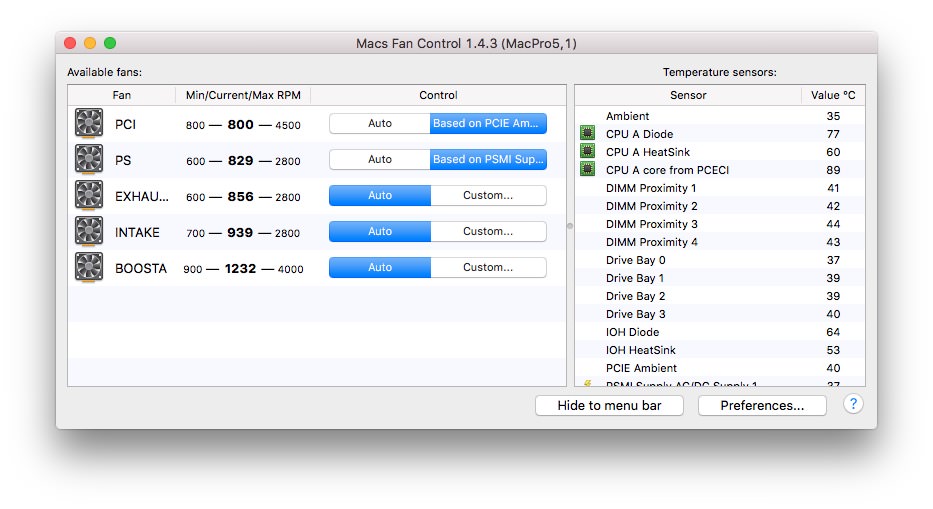The width and height of the screenshot is (933, 509).
Task: Select the CPU A Diode sensor row
Action: [x=720, y=134]
